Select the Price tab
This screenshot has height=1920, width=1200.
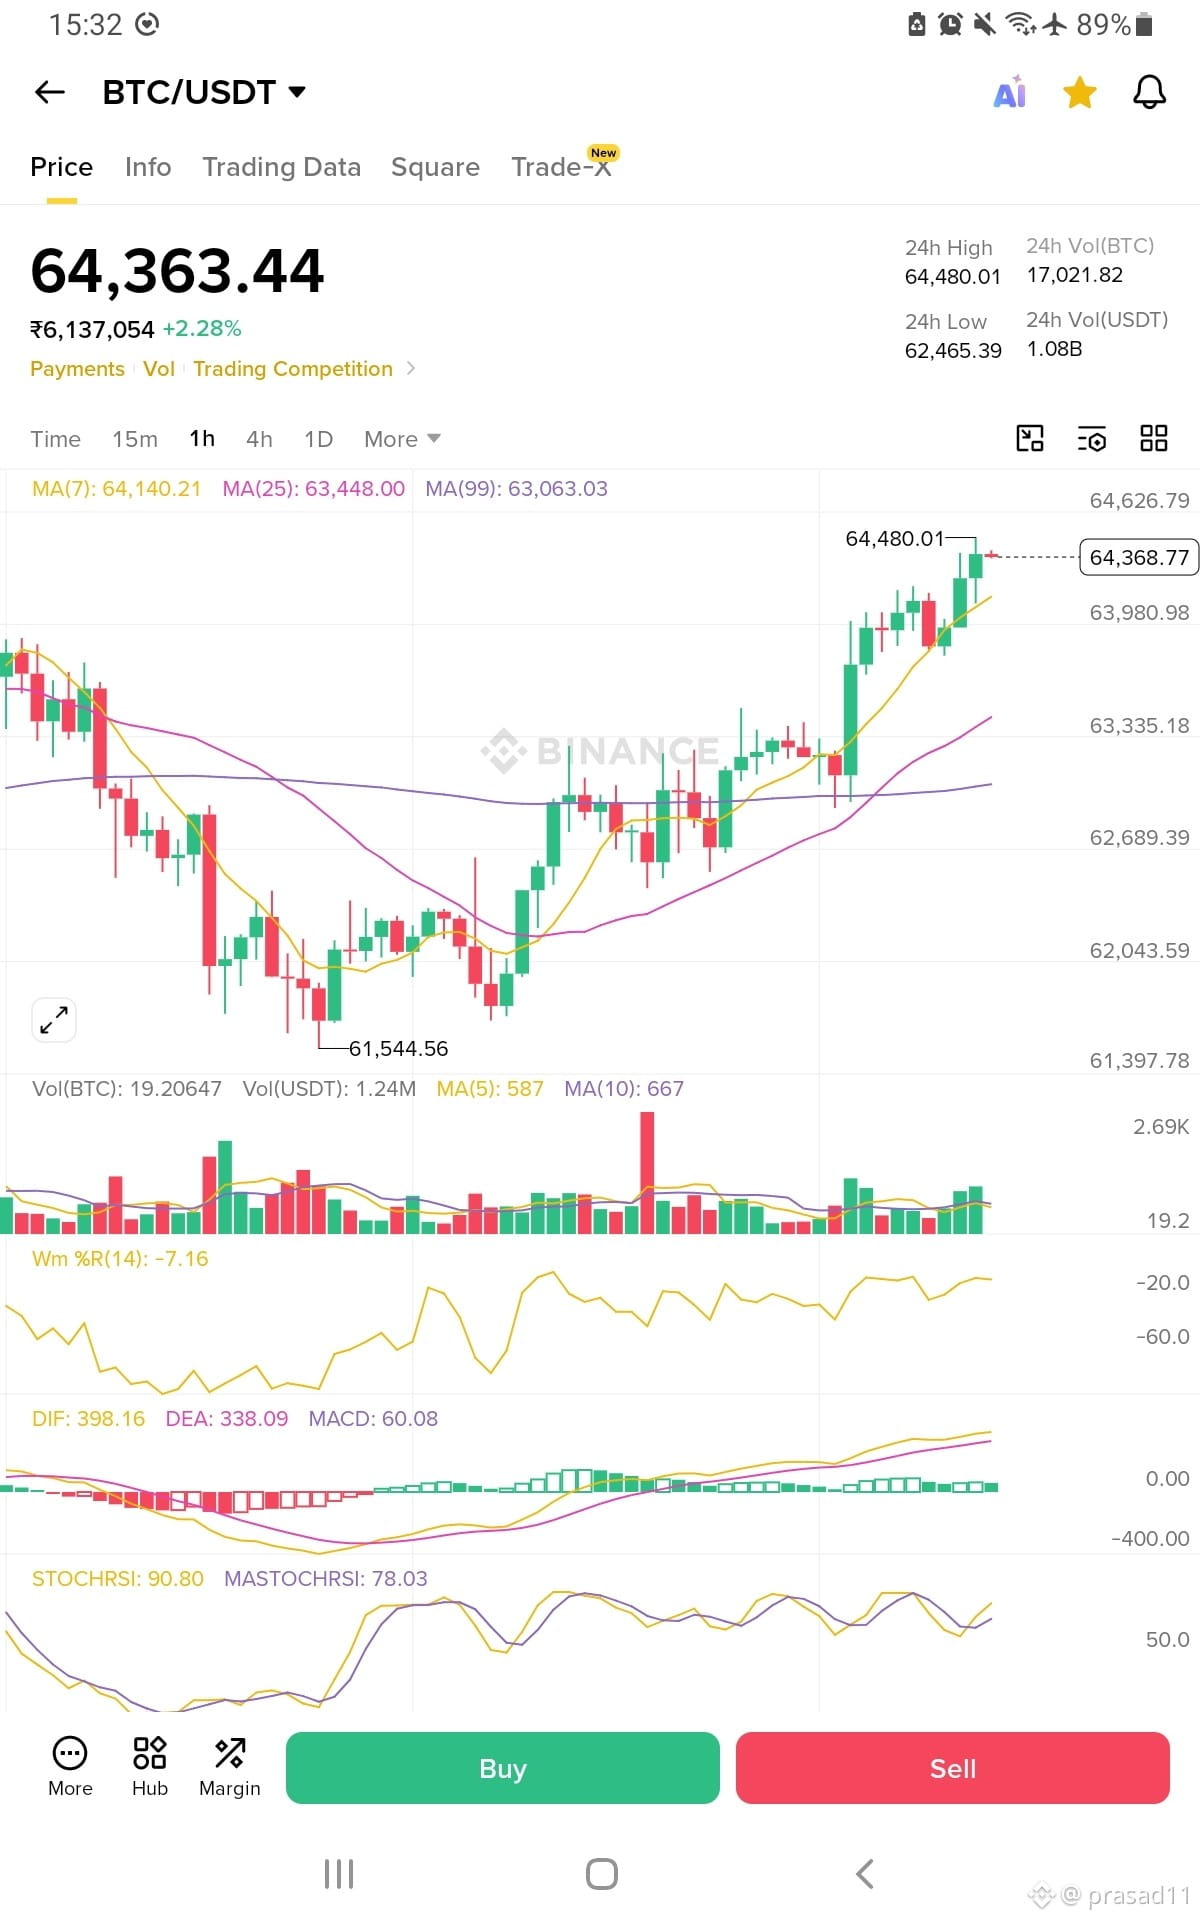(61, 167)
